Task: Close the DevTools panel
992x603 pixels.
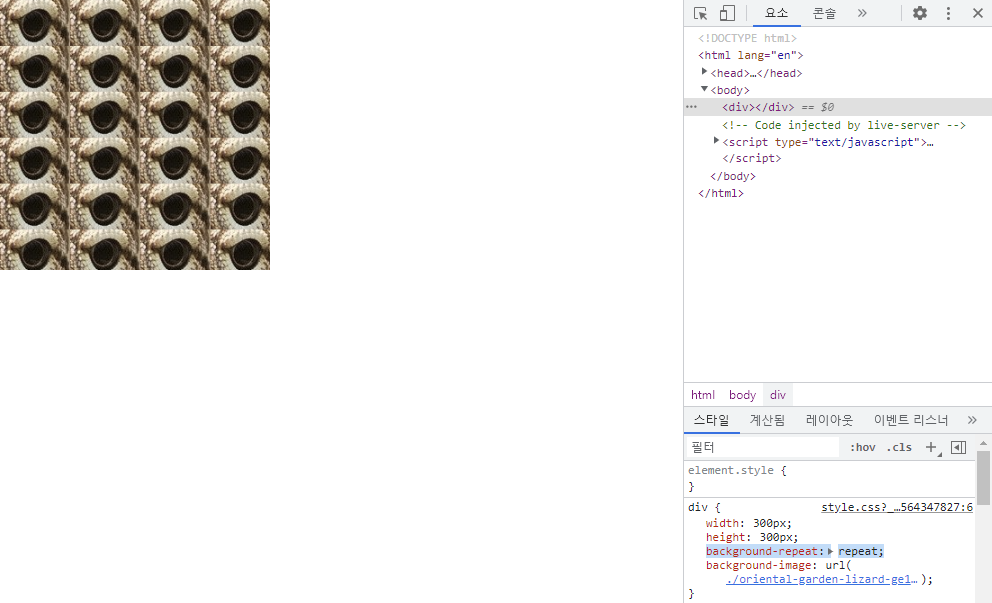Action: (977, 13)
